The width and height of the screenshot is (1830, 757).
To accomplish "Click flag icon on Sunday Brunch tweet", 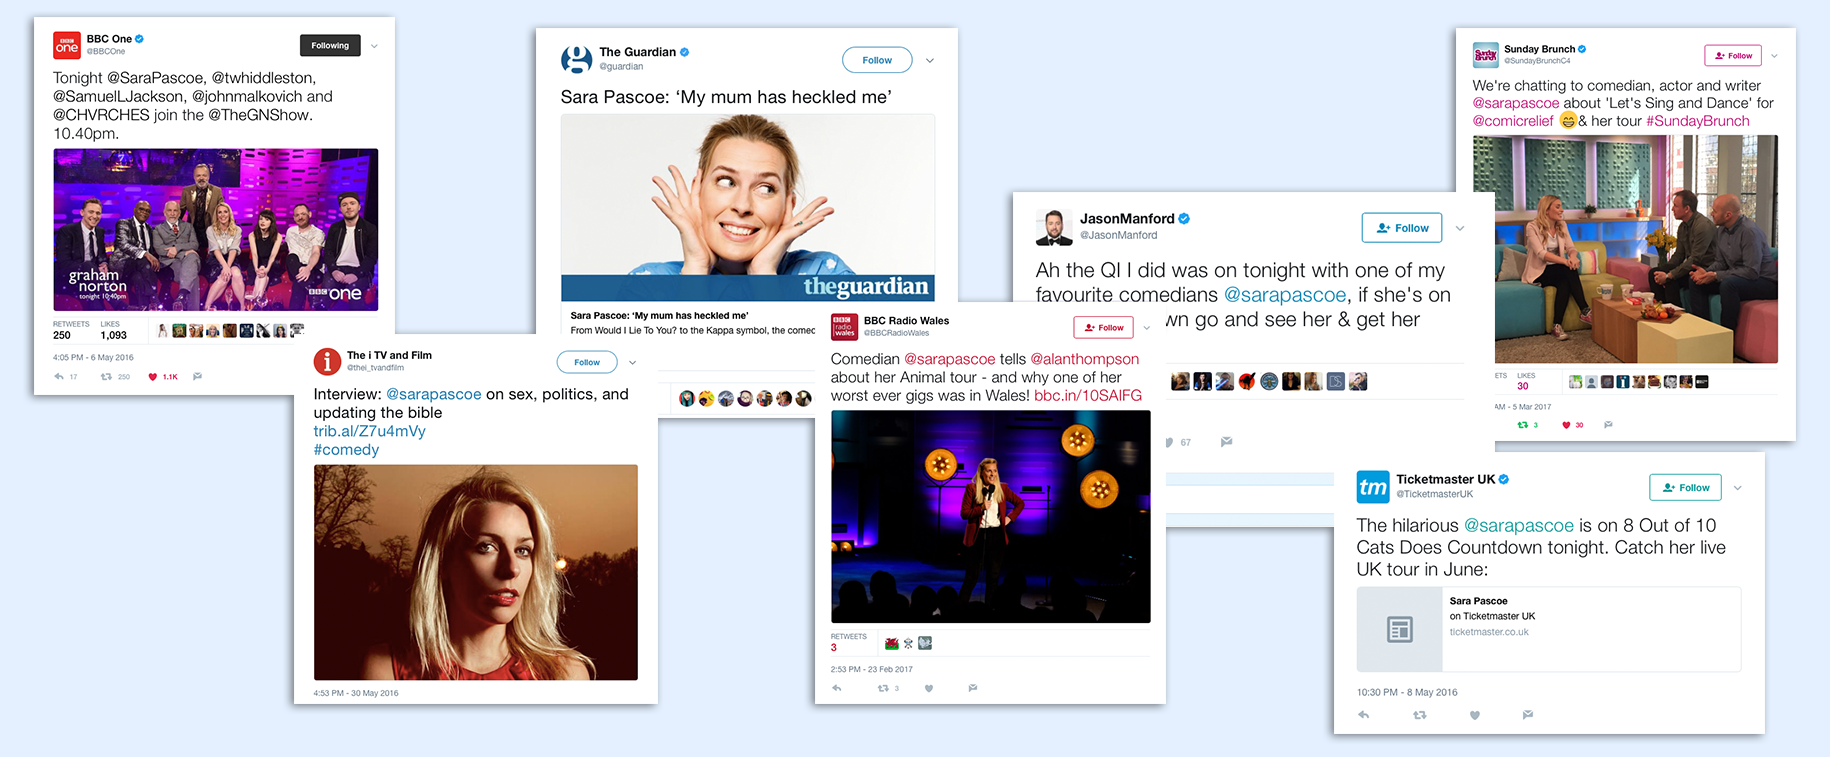I will pyautogui.click(x=1608, y=425).
